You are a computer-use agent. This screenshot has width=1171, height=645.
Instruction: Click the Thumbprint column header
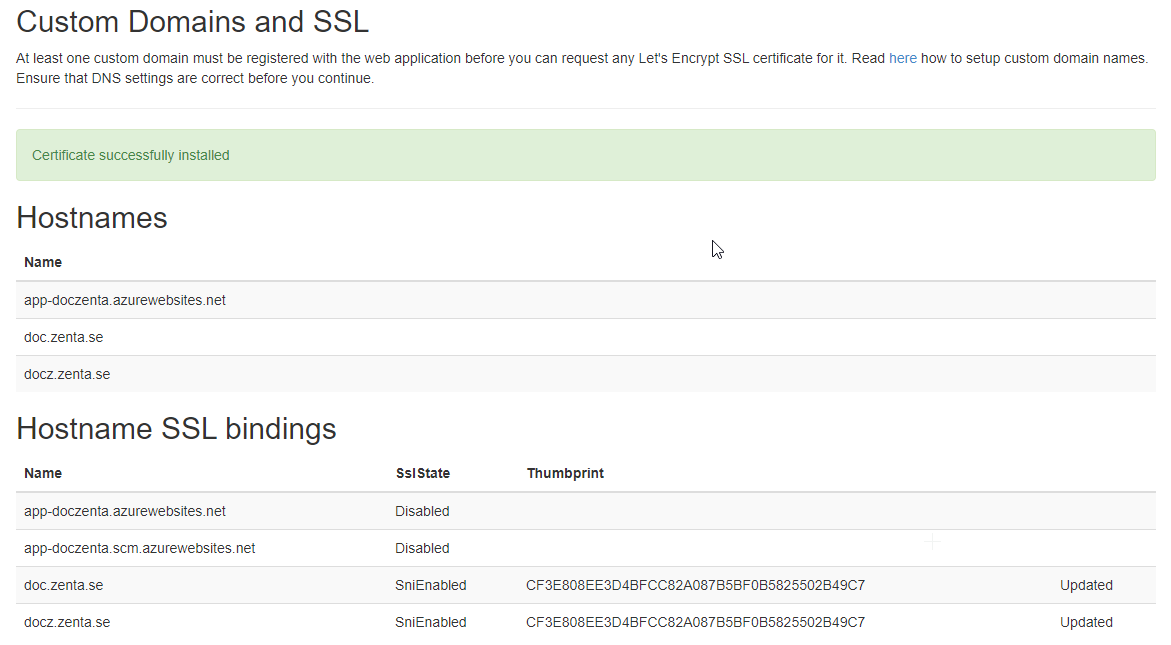(x=565, y=473)
